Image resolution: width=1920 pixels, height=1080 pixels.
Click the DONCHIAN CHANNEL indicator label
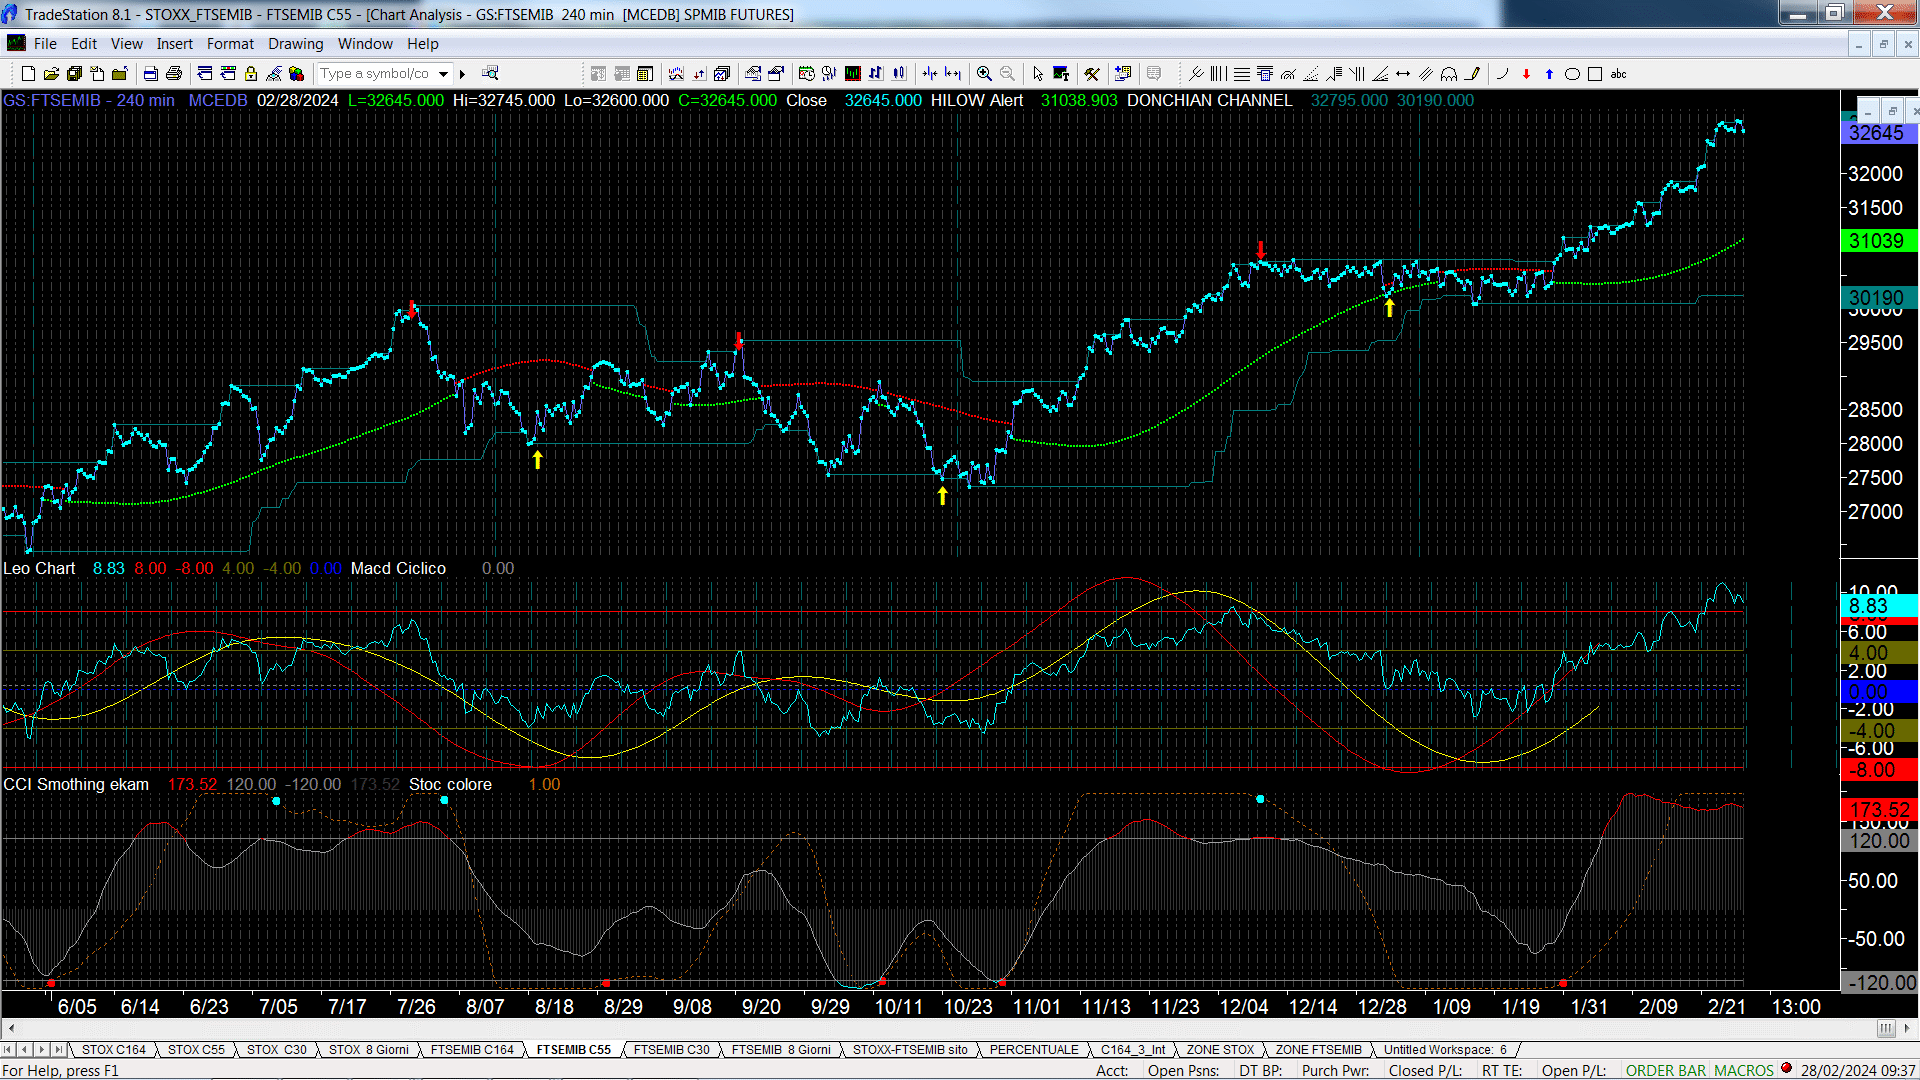pyautogui.click(x=1209, y=101)
